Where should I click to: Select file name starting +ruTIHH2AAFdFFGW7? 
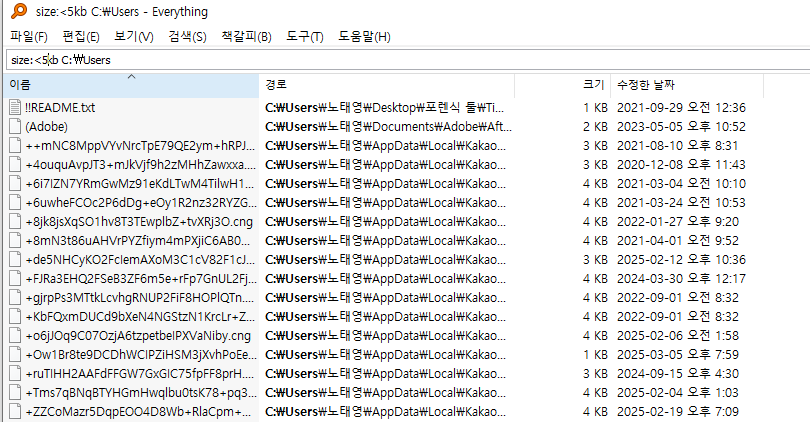[x=141, y=373]
